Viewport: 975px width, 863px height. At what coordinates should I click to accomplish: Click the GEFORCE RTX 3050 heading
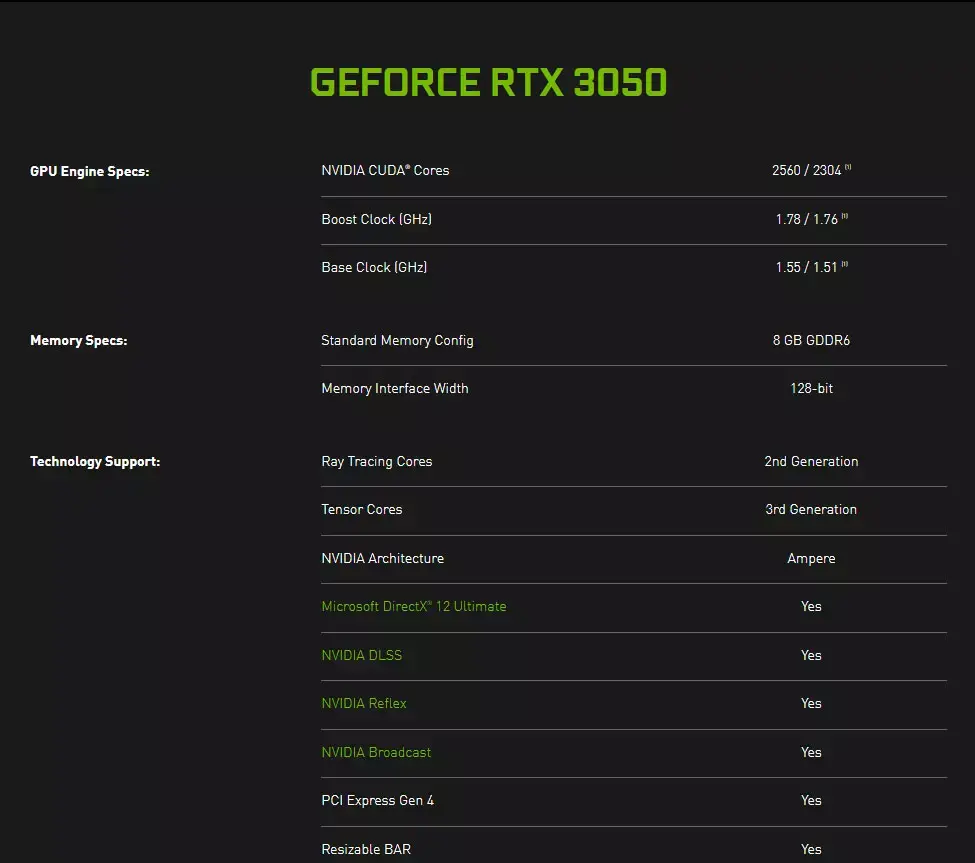(x=488, y=83)
